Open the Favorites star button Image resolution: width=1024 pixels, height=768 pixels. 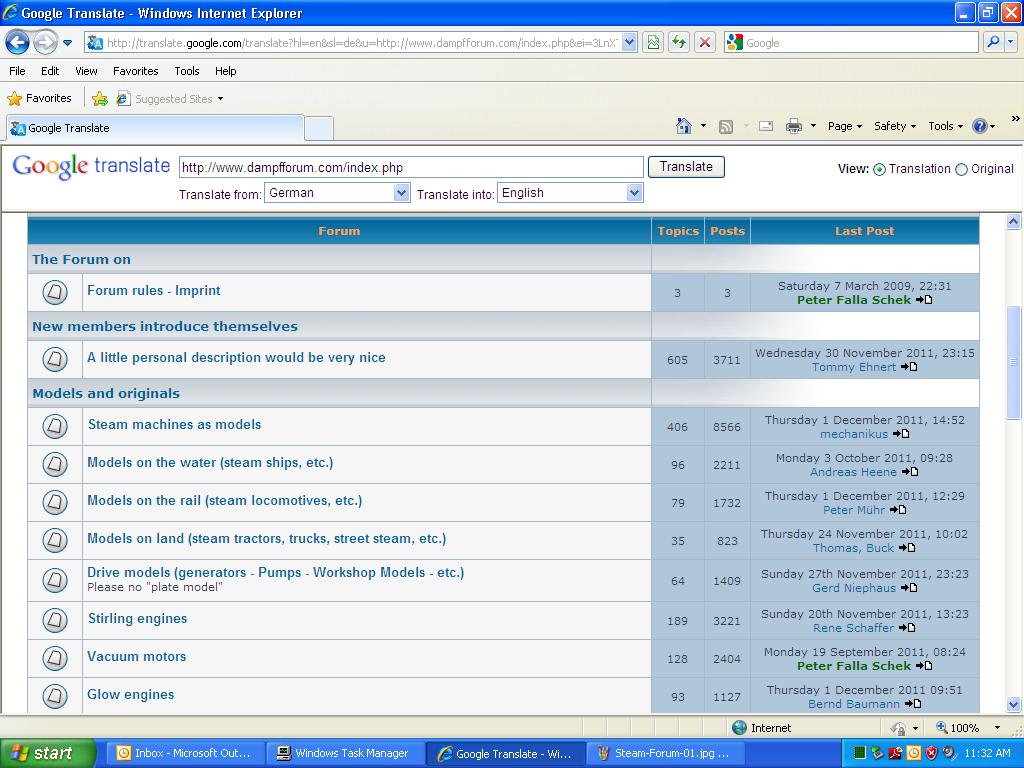click(39, 99)
